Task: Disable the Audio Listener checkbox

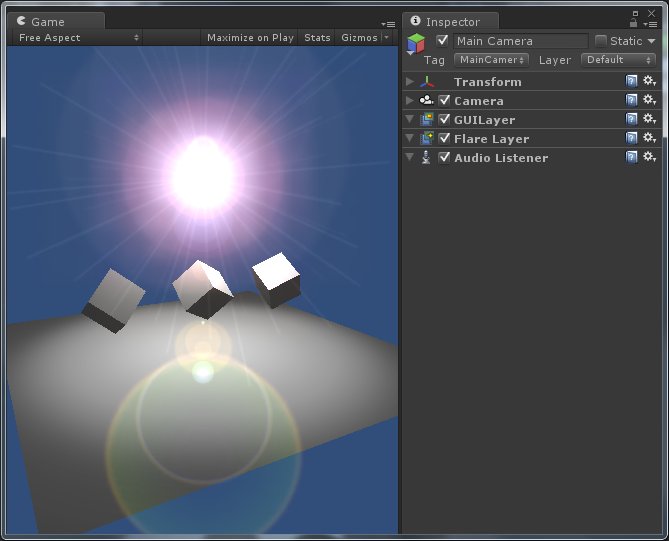Action: (444, 157)
